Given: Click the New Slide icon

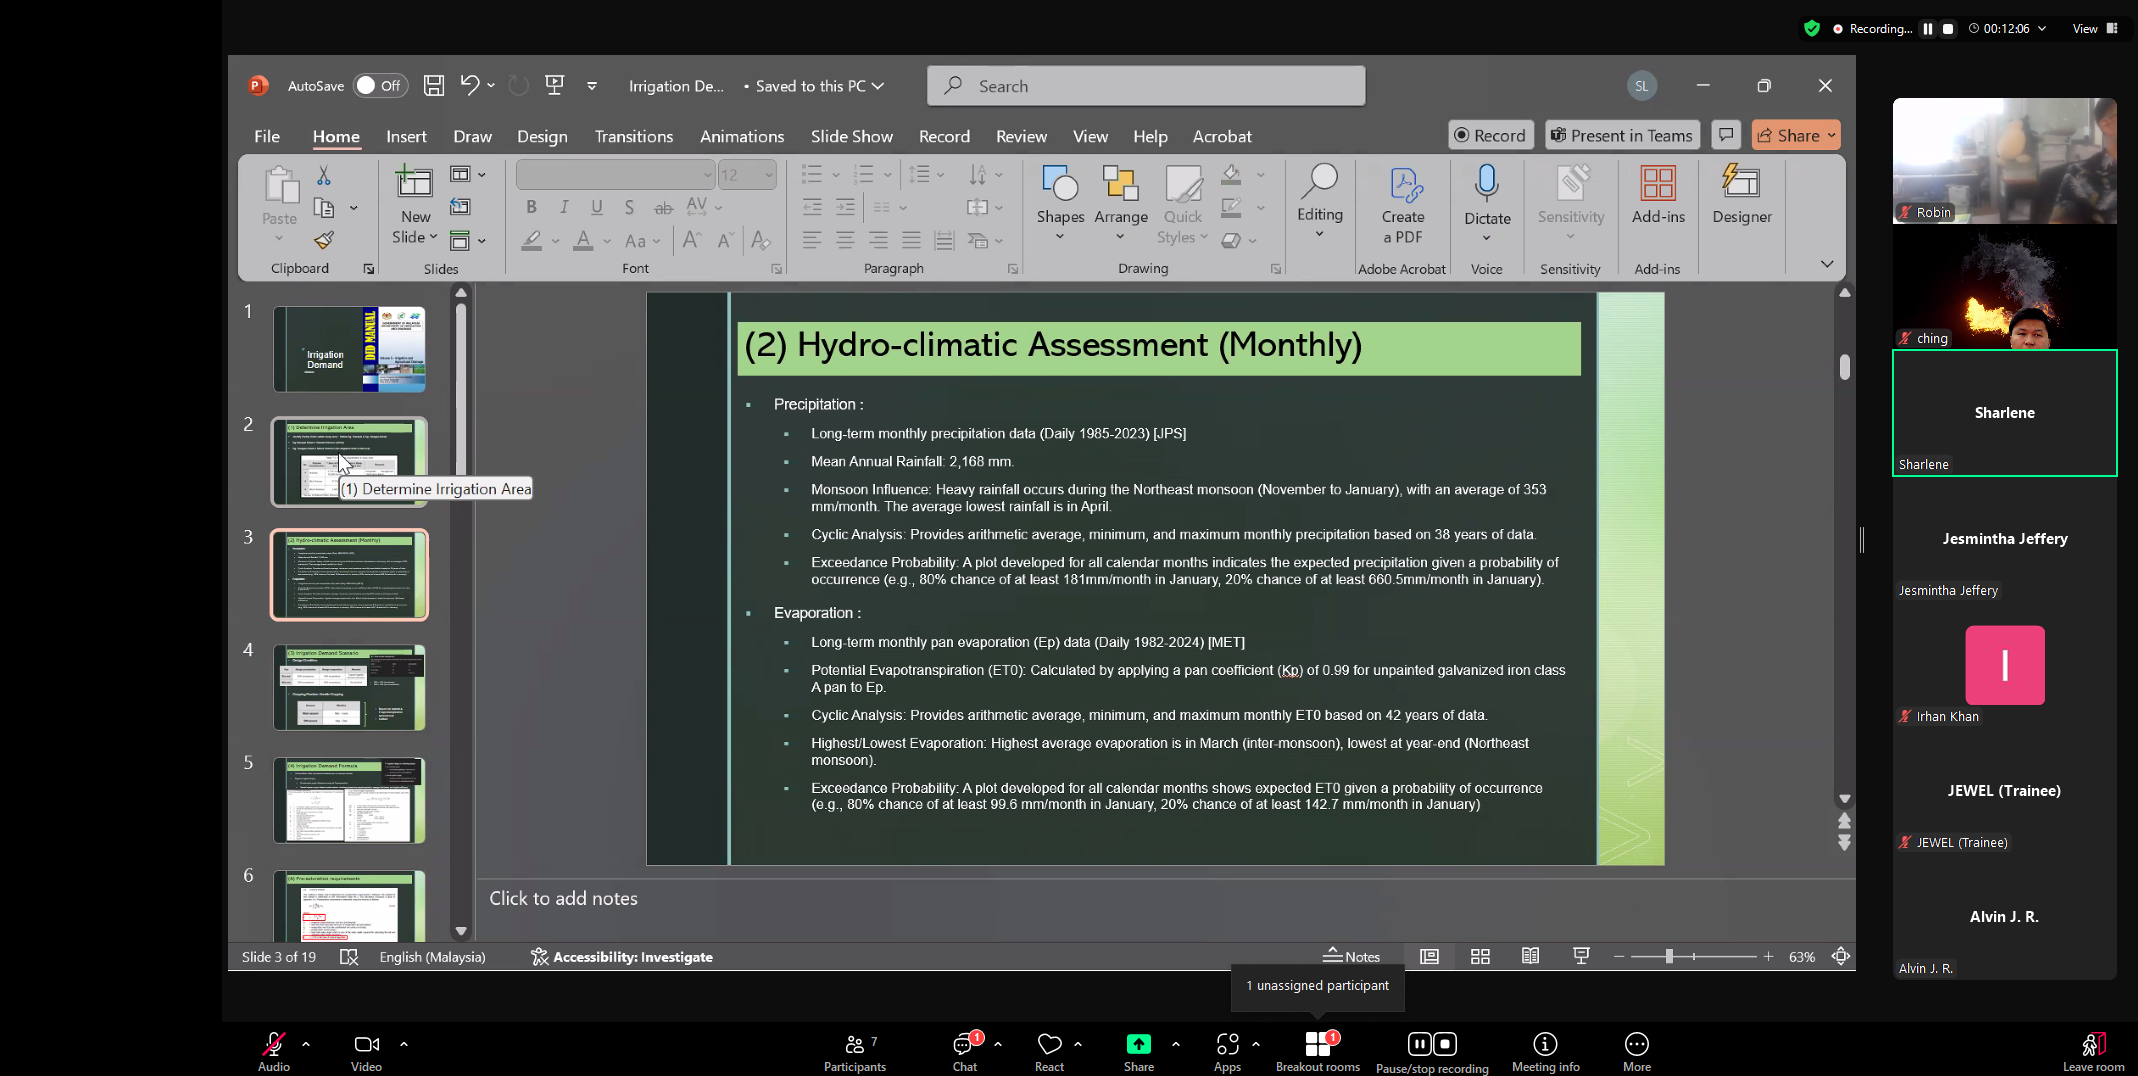Looking at the screenshot, I should pyautogui.click(x=414, y=183).
